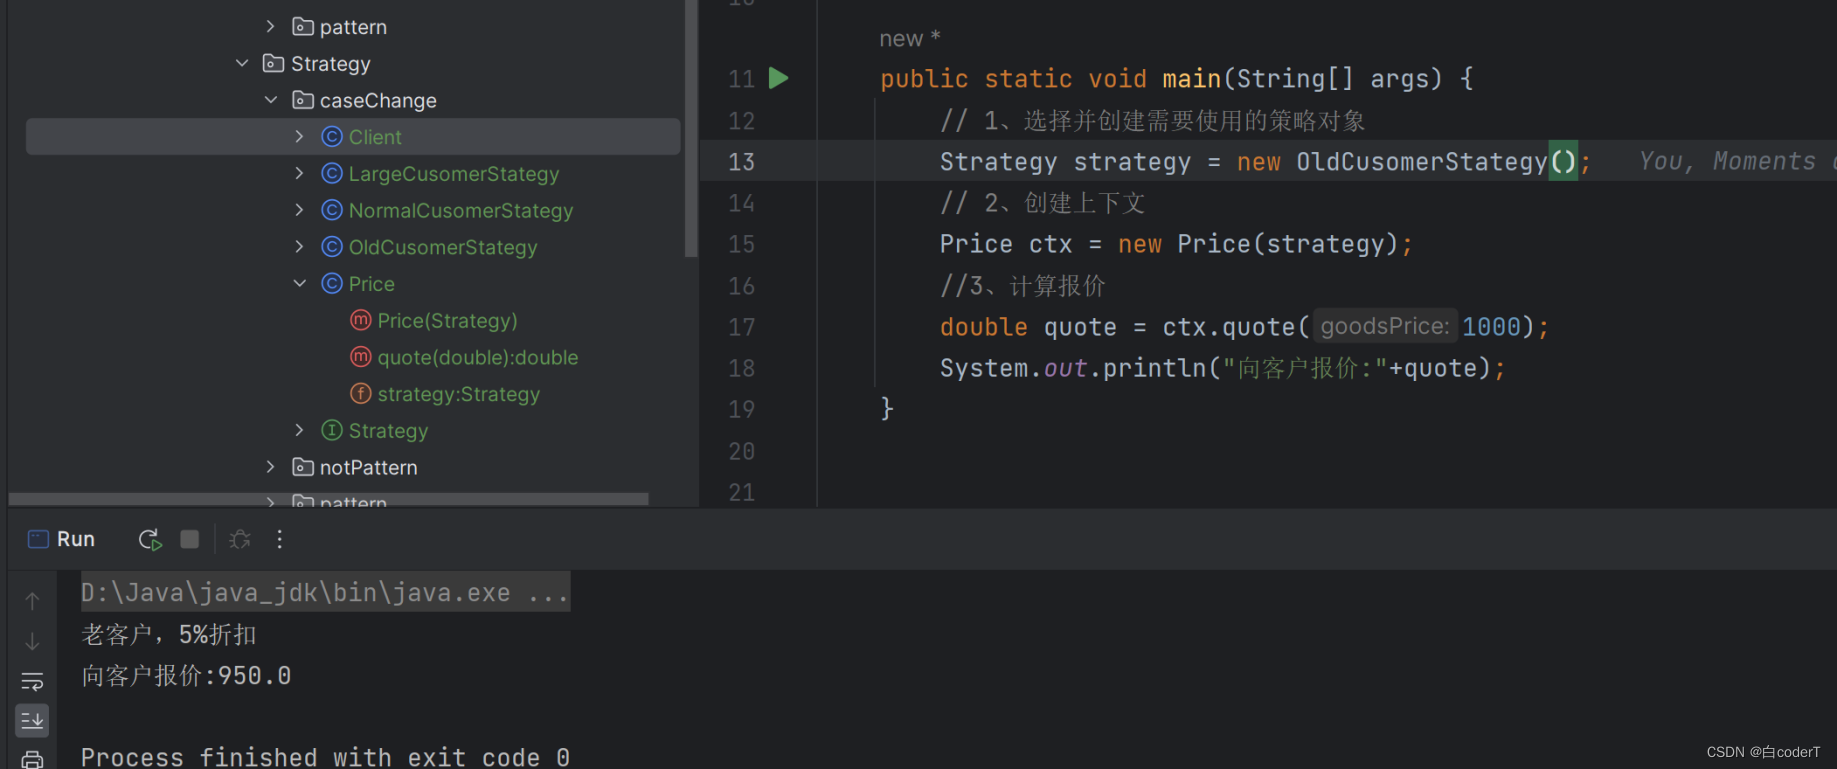The height and width of the screenshot is (769, 1837).
Task: Click the caseChange package folder icon
Action: (x=303, y=100)
